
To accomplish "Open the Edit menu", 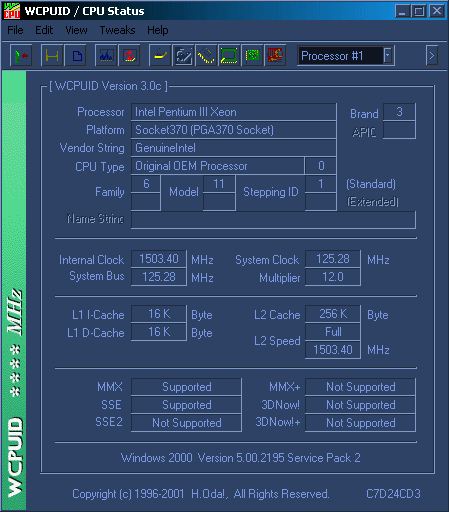I will point(44,30).
